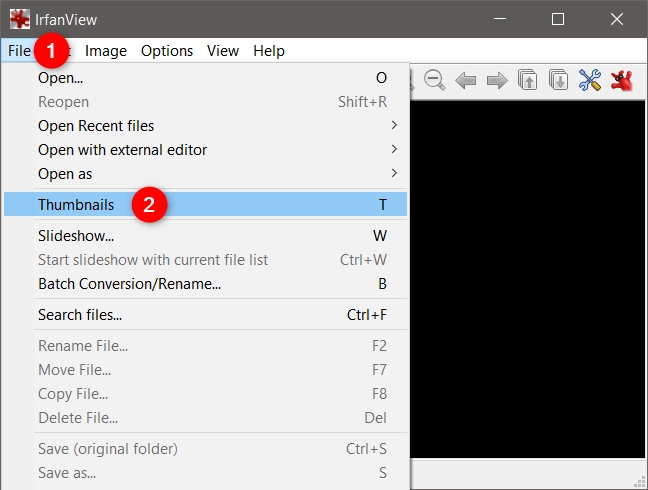Open the View menu
This screenshot has width=648, height=490.
(x=223, y=51)
